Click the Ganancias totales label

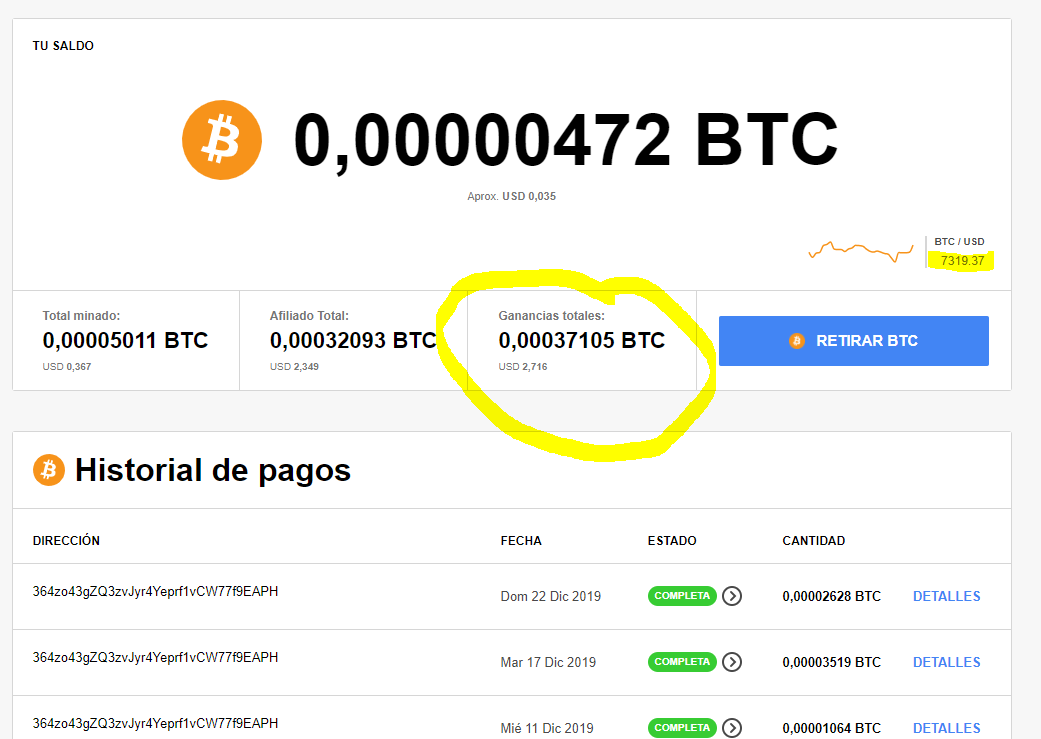click(552, 316)
